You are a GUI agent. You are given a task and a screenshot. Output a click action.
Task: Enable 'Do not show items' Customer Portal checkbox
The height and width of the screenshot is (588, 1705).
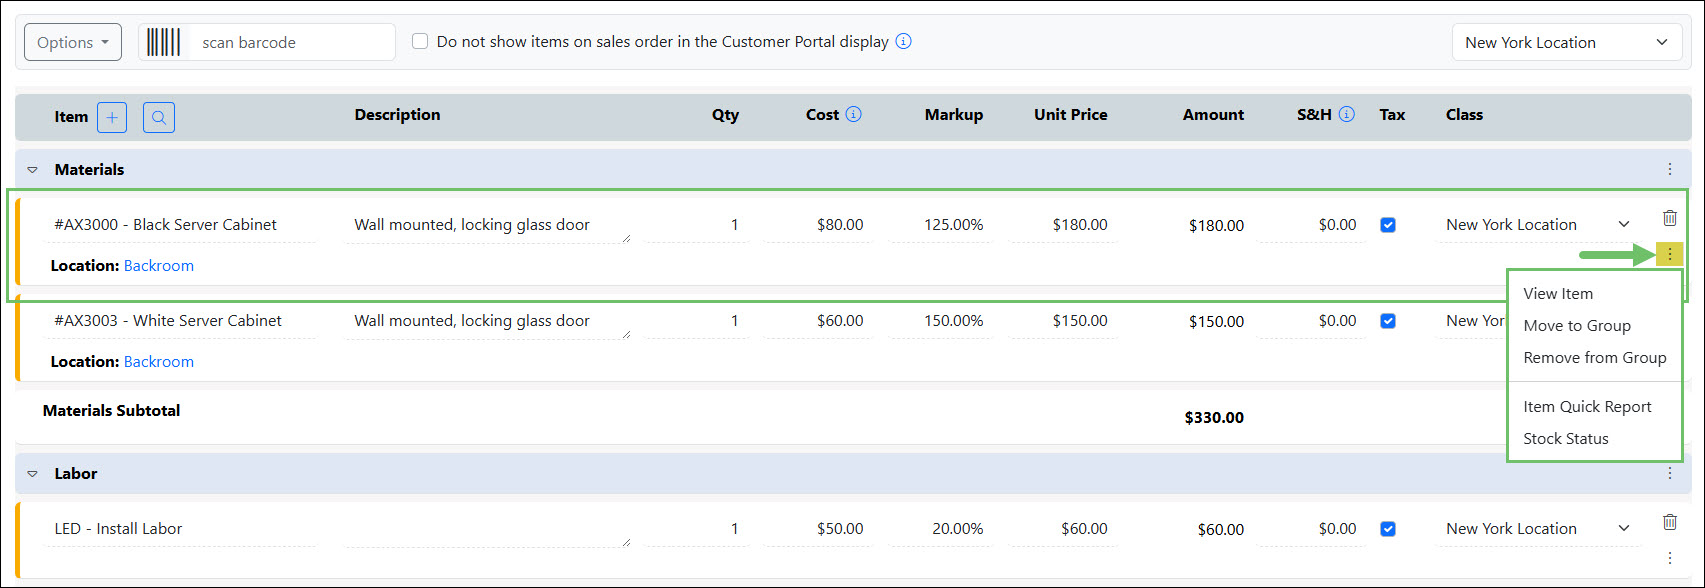click(420, 42)
